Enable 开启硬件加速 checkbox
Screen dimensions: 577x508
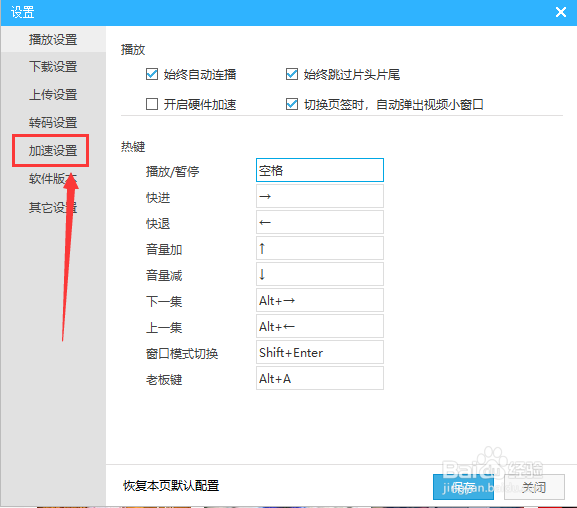click(152, 105)
